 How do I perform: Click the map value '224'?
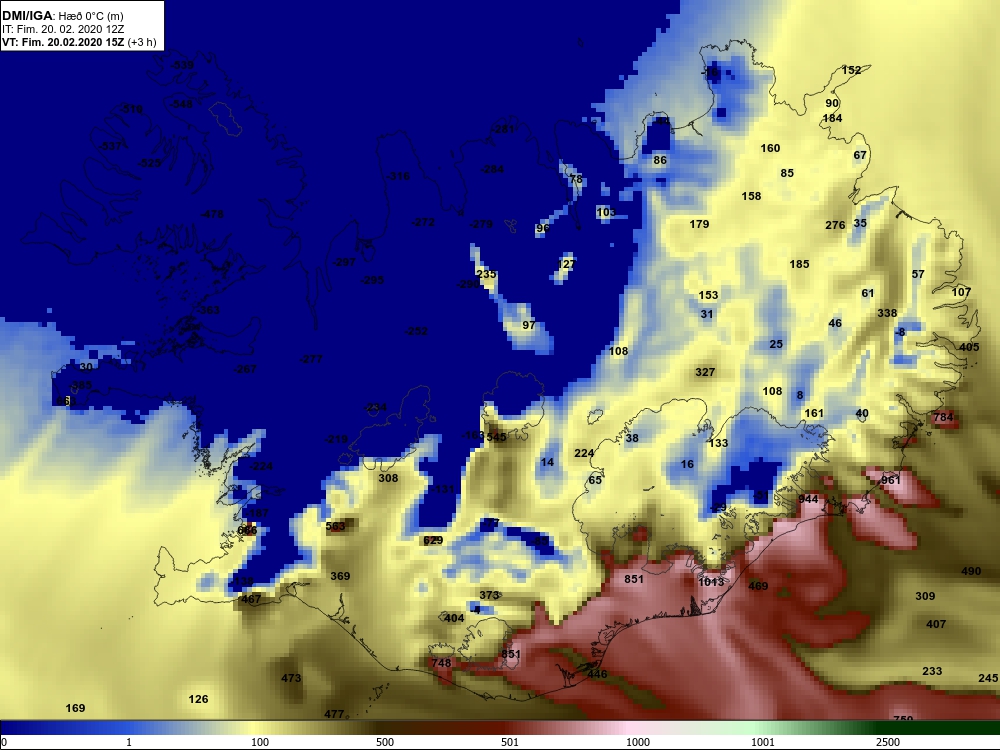[x=584, y=453]
